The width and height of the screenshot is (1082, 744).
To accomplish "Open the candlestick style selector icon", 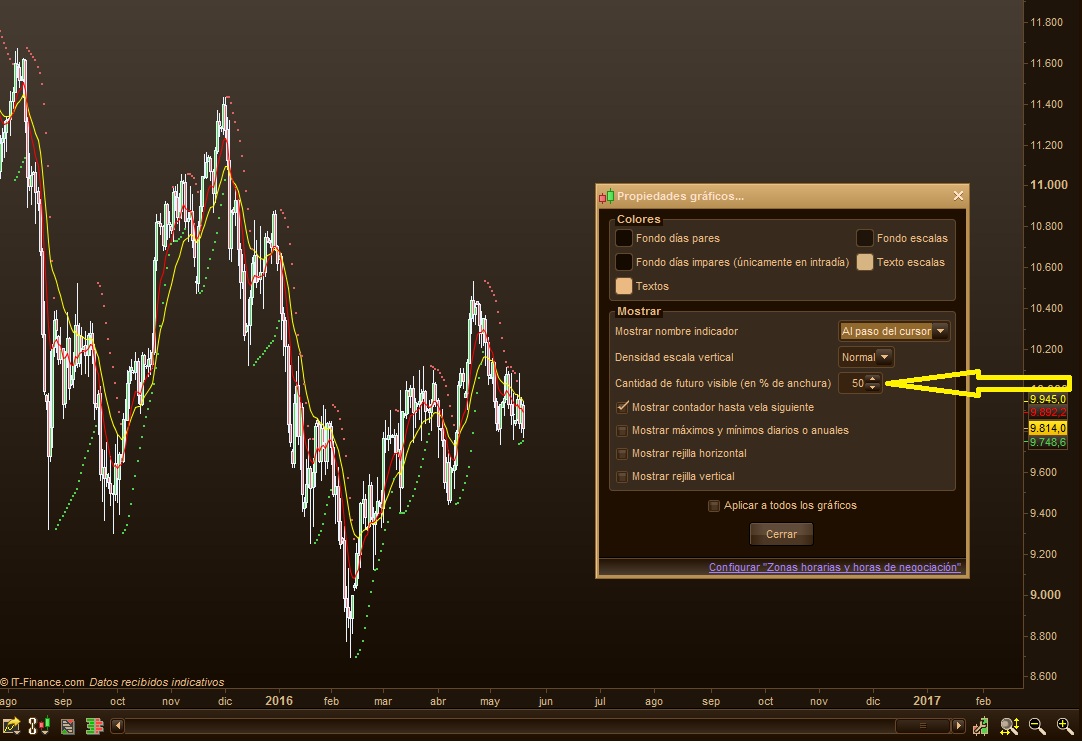I will pos(44,725).
